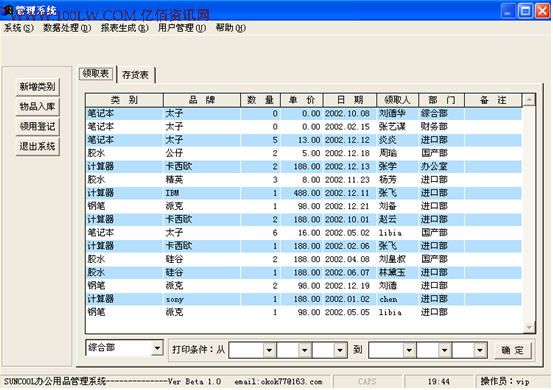
Task: Open the 报表生成(R) menu
Action: tap(124, 28)
